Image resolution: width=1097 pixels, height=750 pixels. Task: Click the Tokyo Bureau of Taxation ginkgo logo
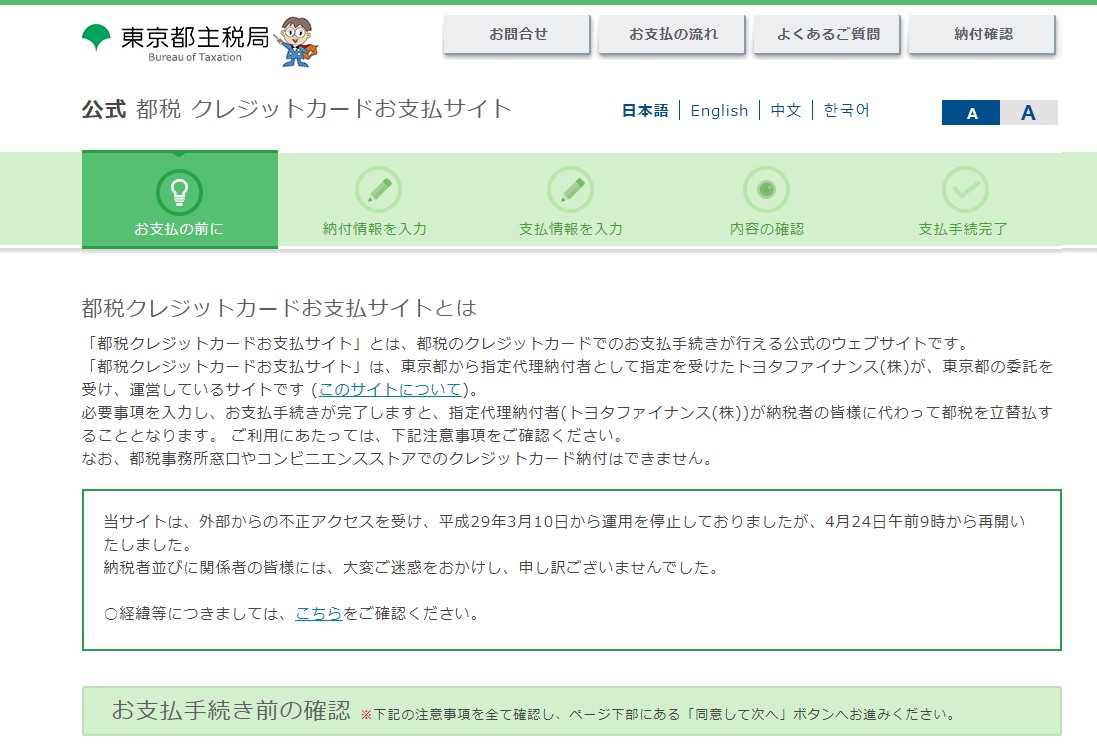pos(96,37)
